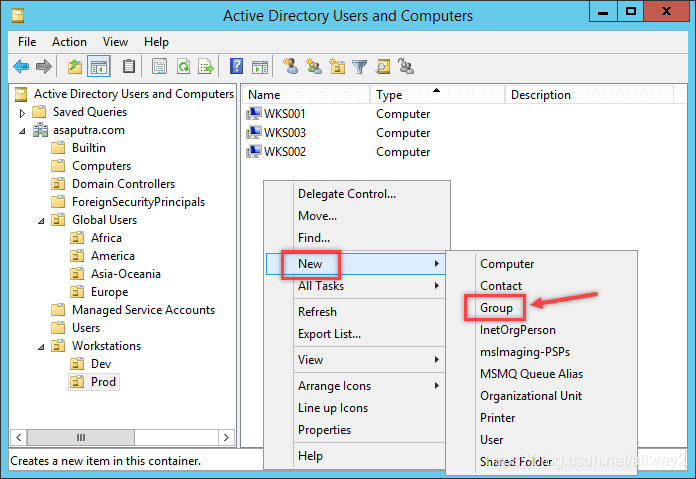Click the blue Help question-mark icon
Screen dimensions: 696x479
point(237,67)
